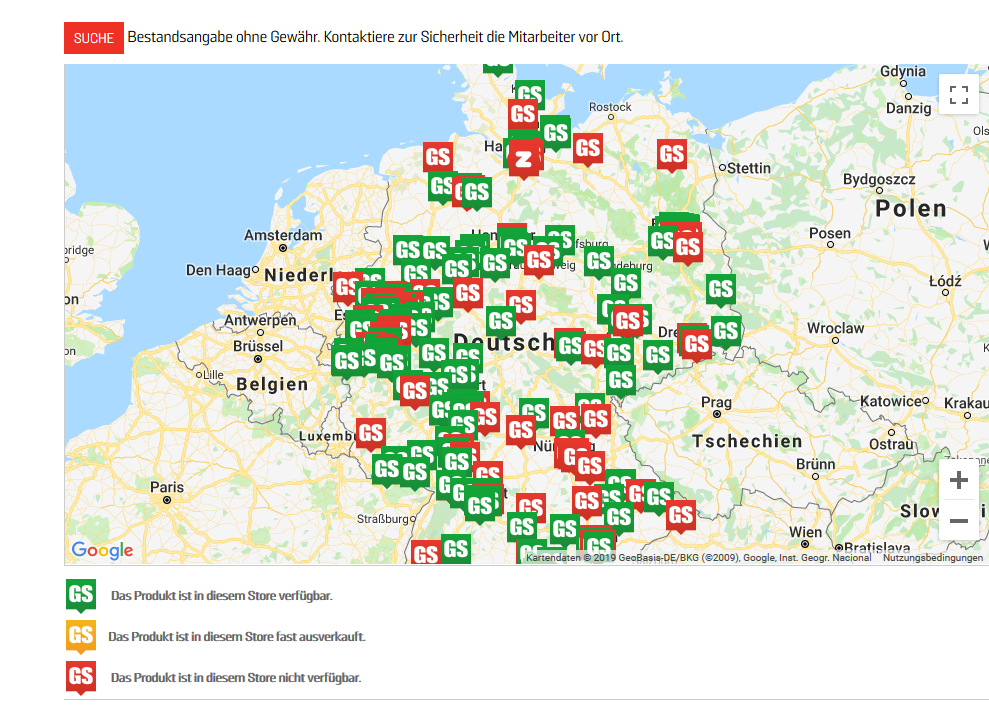The height and width of the screenshot is (706, 989).
Task: Zoom in on the map
Action: (x=959, y=480)
